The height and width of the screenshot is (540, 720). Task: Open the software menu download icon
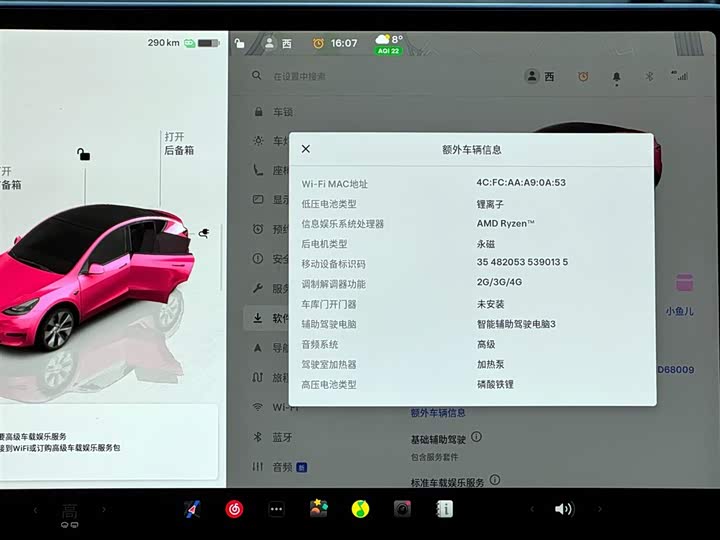(258, 317)
